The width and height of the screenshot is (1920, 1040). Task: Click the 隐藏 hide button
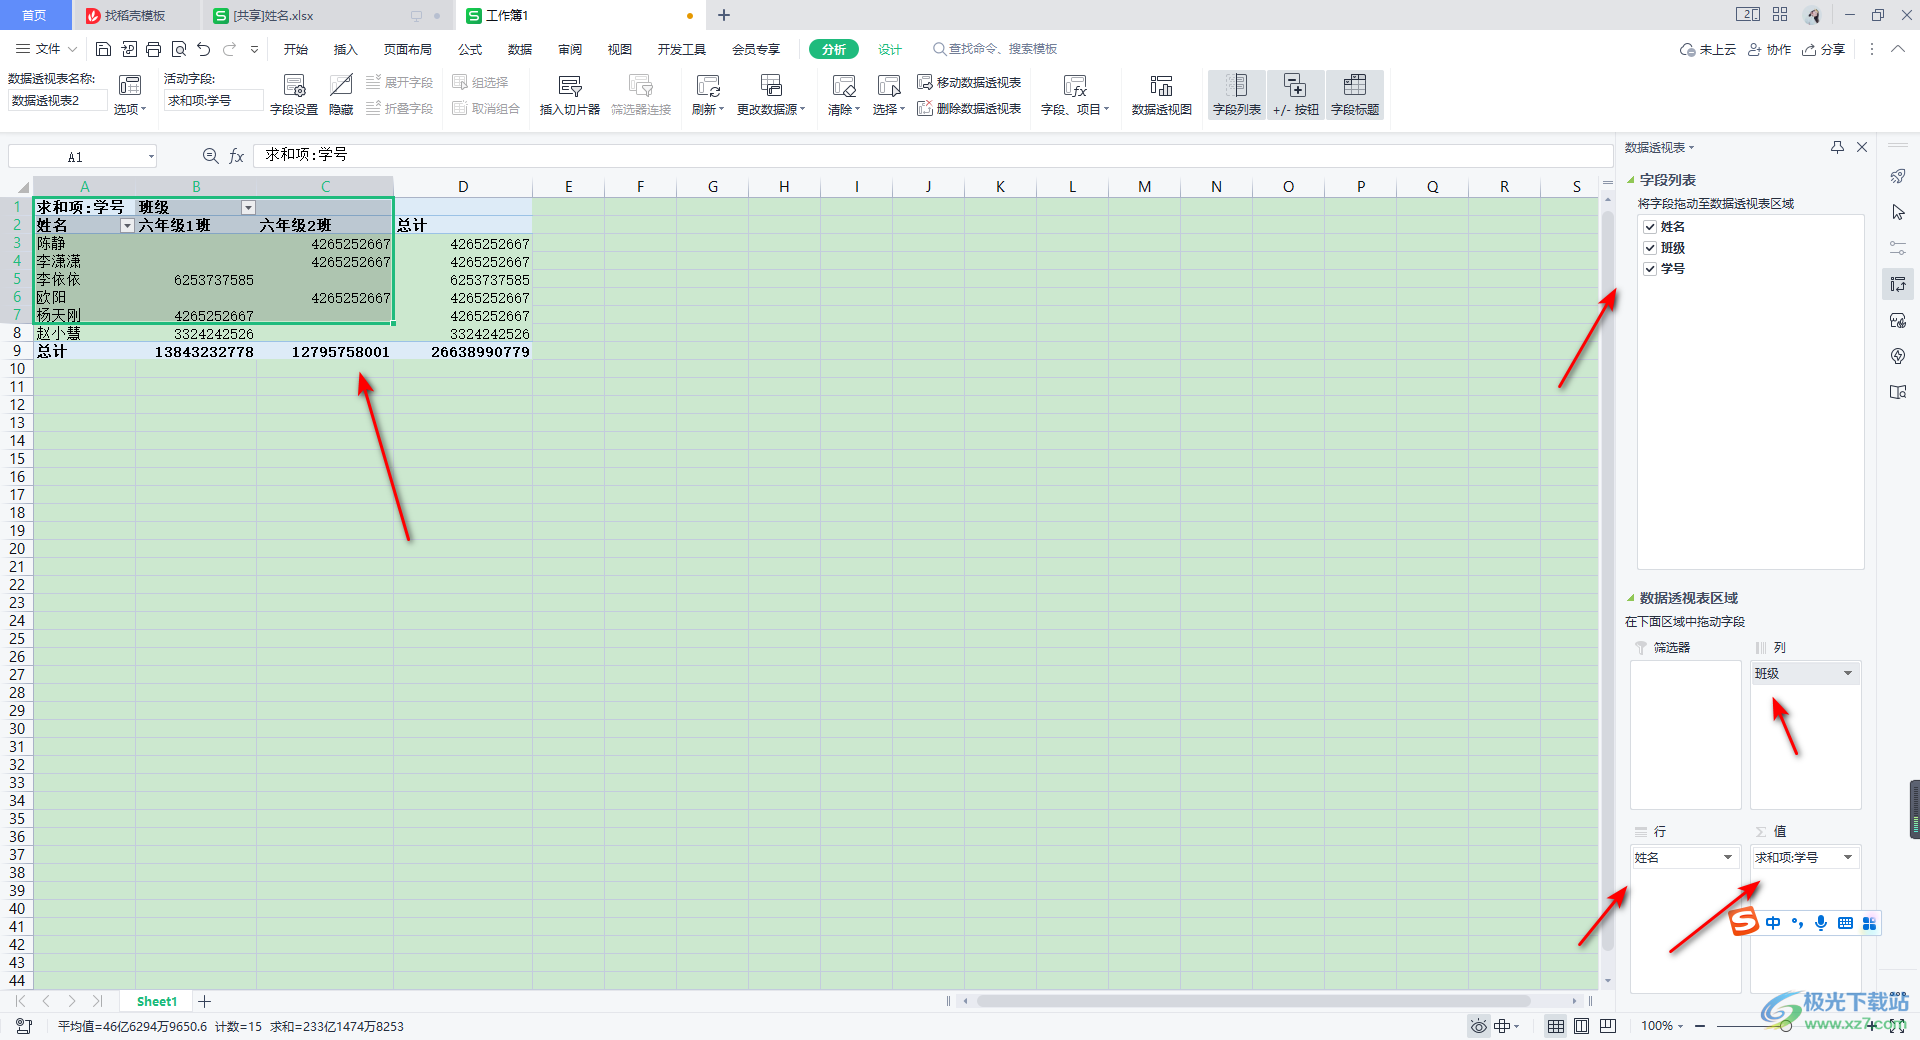click(341, 95)
